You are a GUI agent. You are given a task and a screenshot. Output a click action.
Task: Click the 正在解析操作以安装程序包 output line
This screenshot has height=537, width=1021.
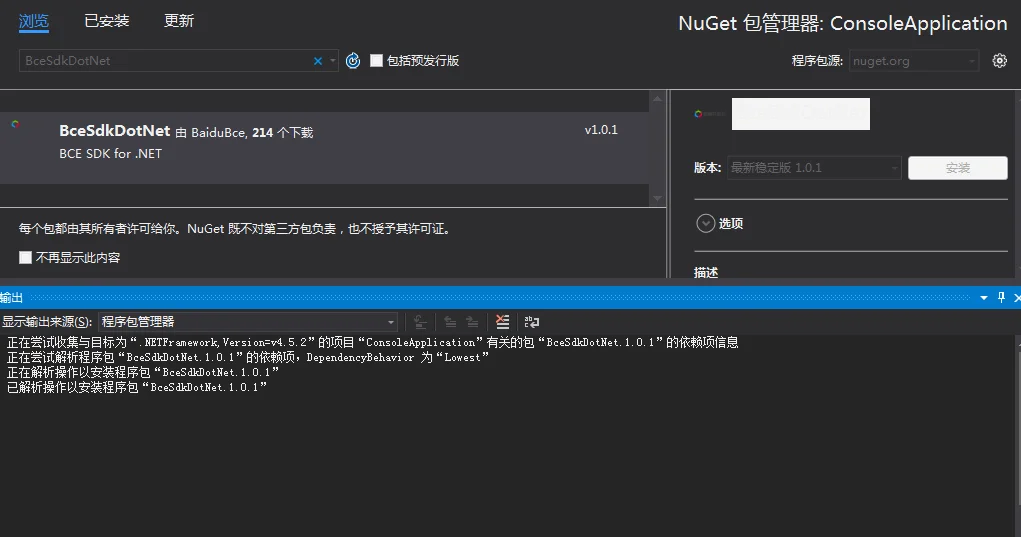143,372
